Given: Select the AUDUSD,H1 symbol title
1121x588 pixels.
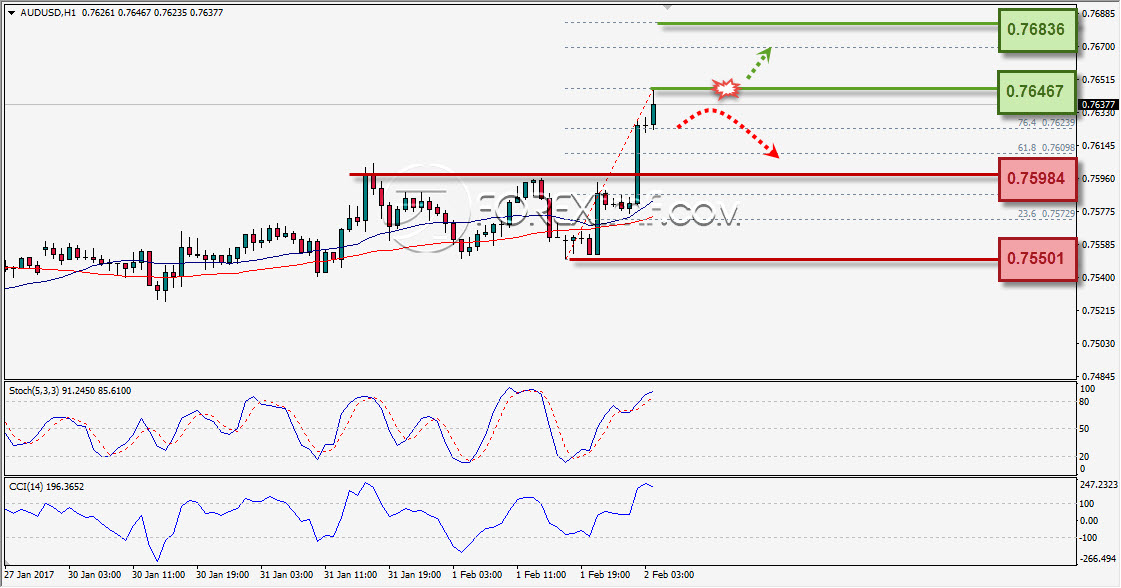Looking at the screenshot, I should pyautogui.click(x=48, y=13).
